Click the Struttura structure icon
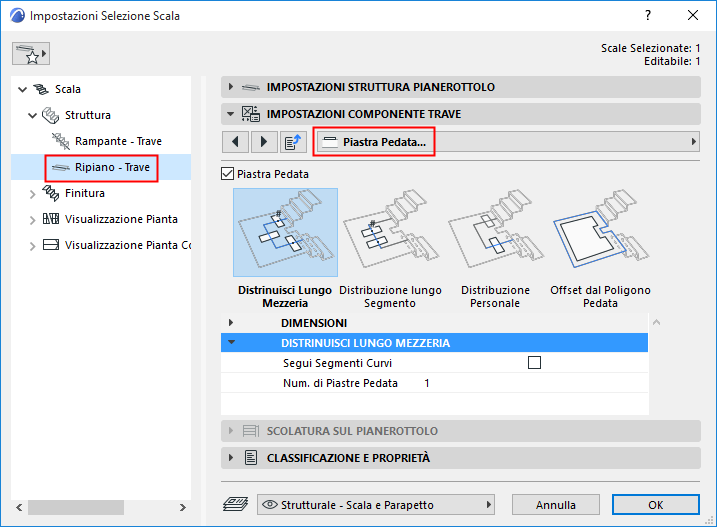Screen dimensions: 717x527 50,115
